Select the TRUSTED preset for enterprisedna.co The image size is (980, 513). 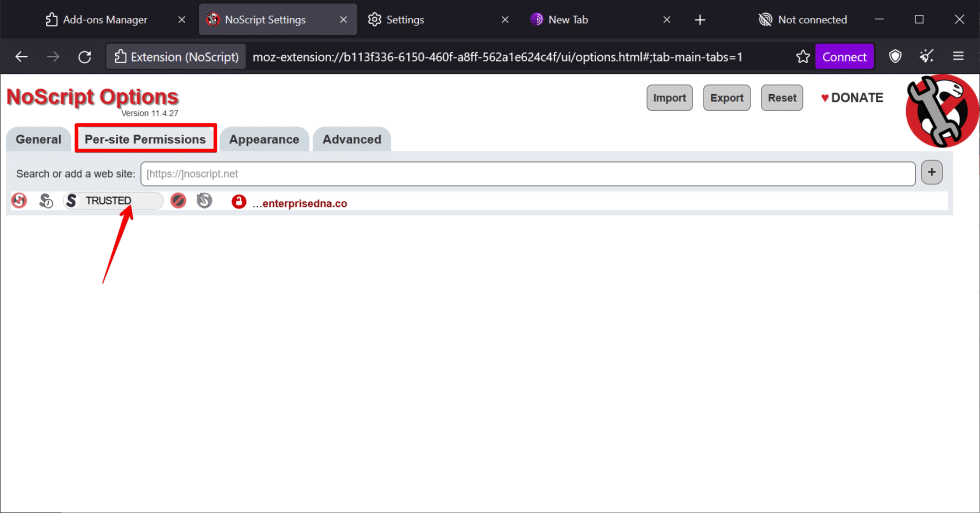click(x=112, y=201)
